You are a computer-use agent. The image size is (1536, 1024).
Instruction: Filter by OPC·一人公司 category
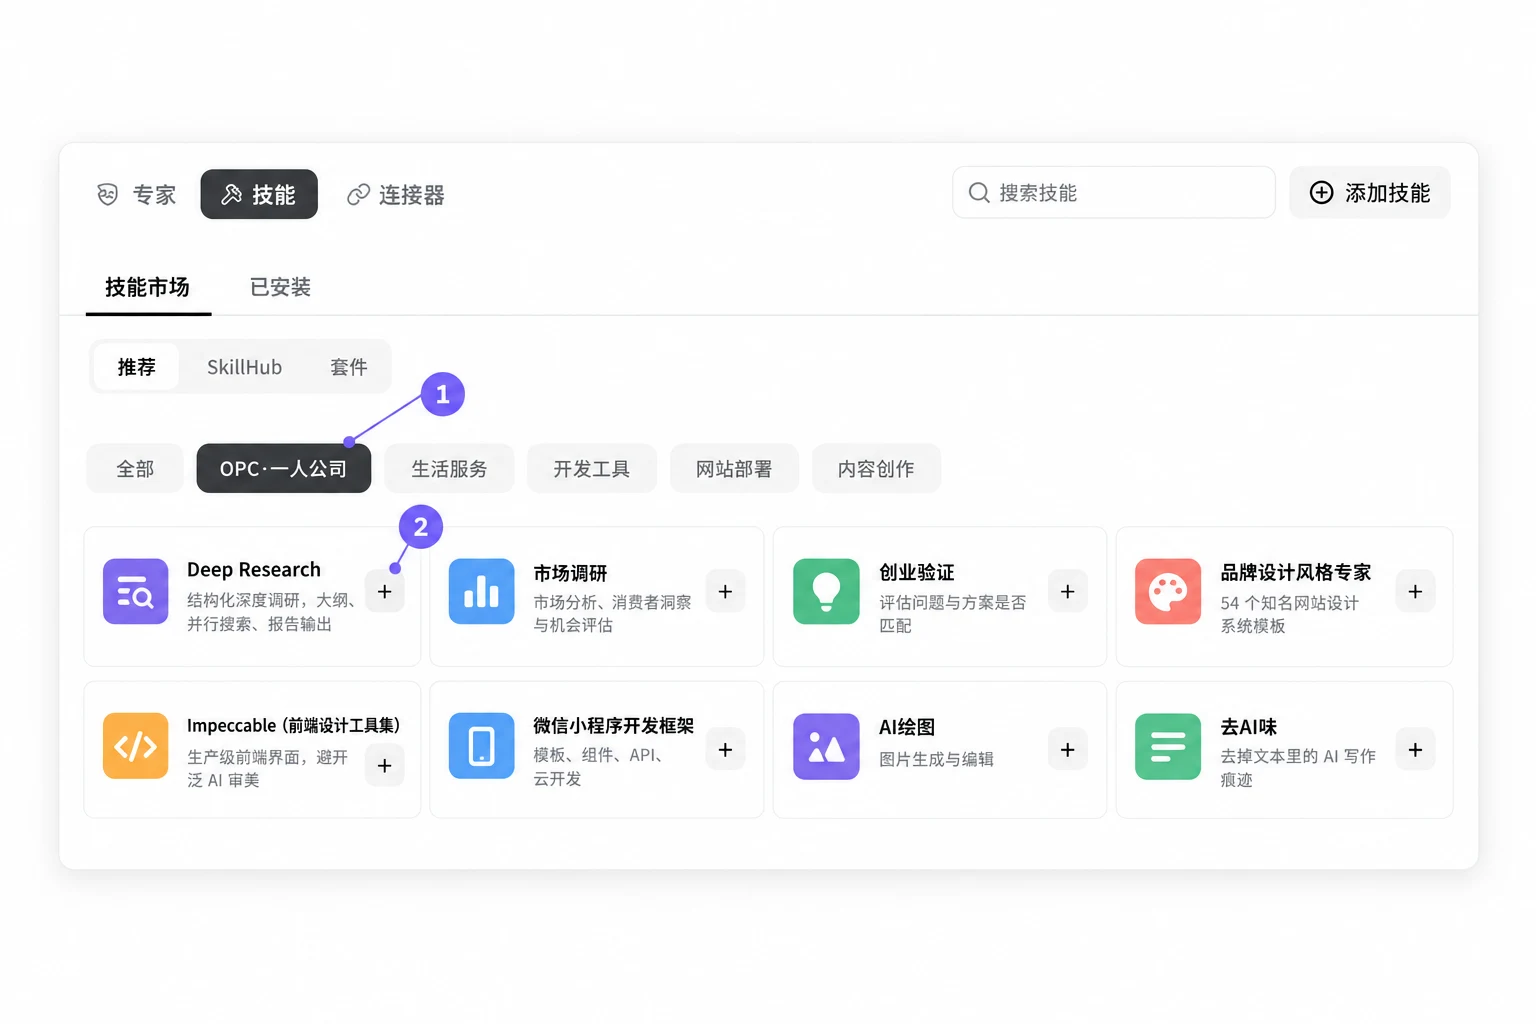pyautogui.click(x=284, y=468)
